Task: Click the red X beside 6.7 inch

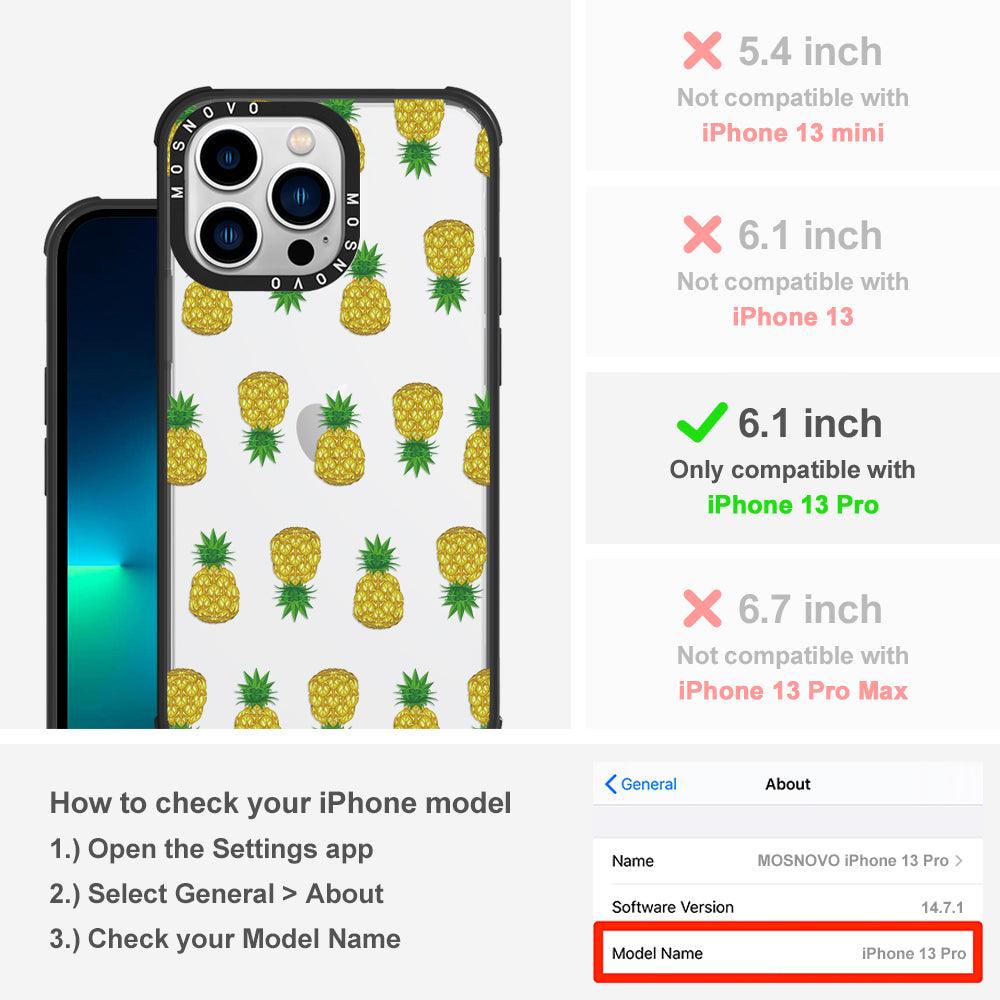Action: click(702, 608)
